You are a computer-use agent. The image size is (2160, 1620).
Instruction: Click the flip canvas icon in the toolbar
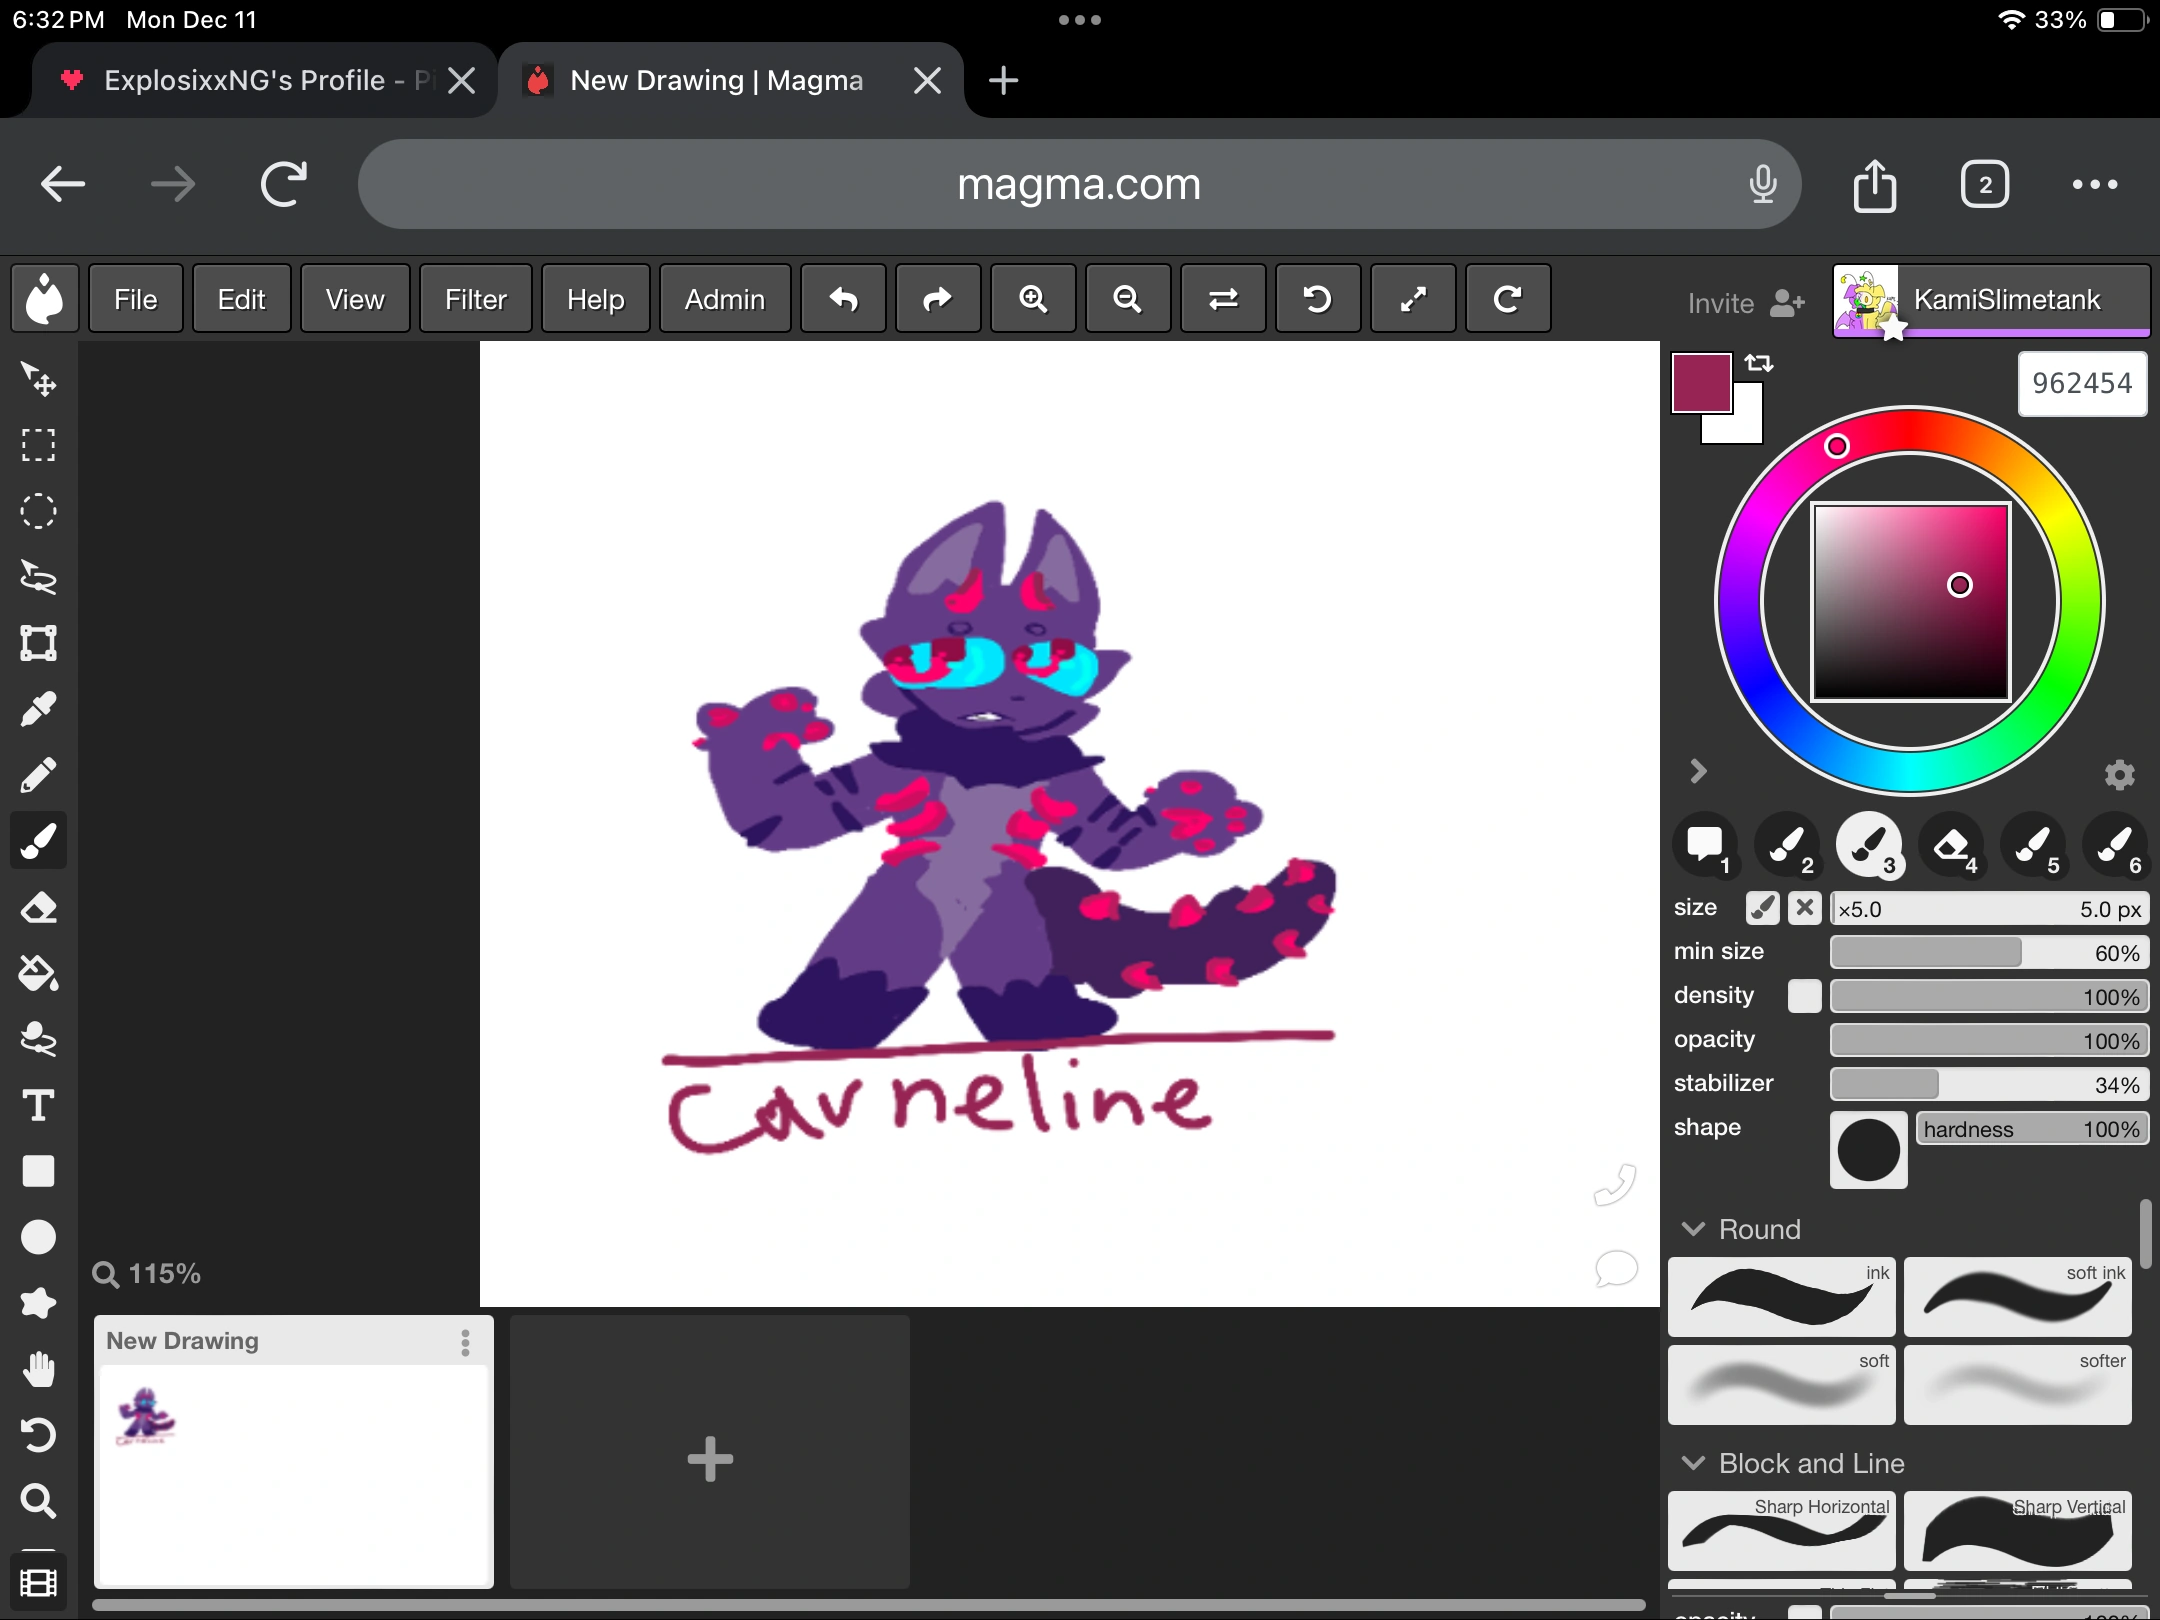tap(1223, 298)
